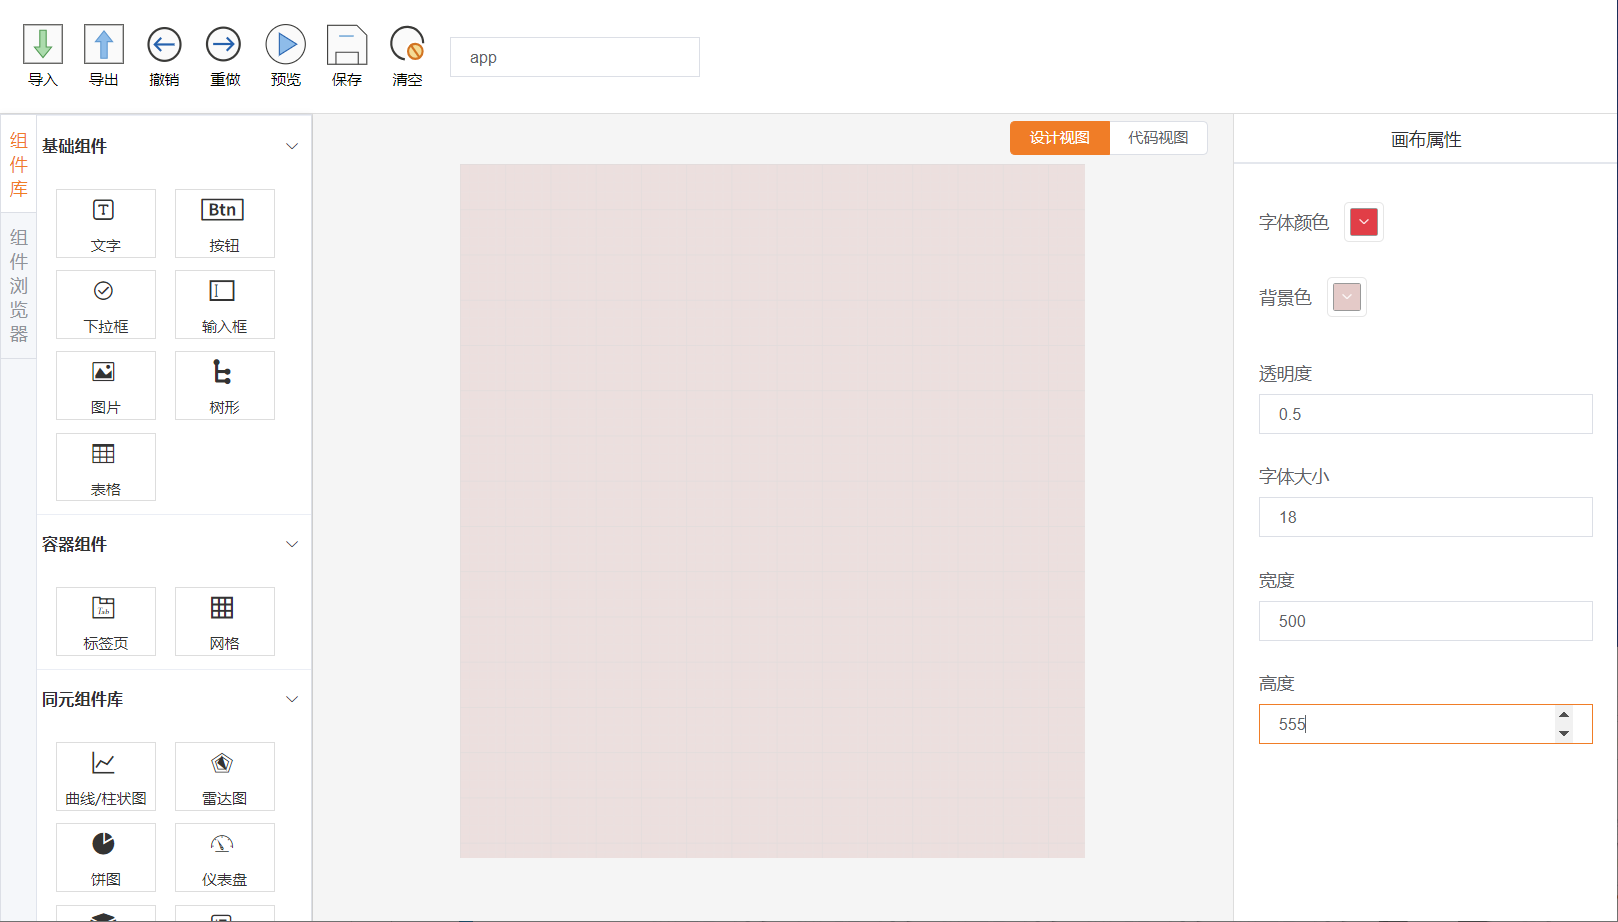Open the 组件浏览器 vertical side tab
The image size is (1618, 922).
(18, 285)
